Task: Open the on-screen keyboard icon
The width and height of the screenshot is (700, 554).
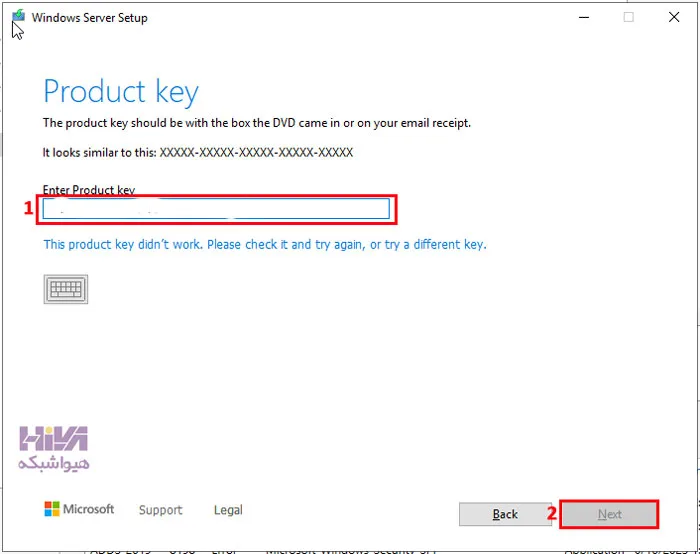Action: click(66, 289)
